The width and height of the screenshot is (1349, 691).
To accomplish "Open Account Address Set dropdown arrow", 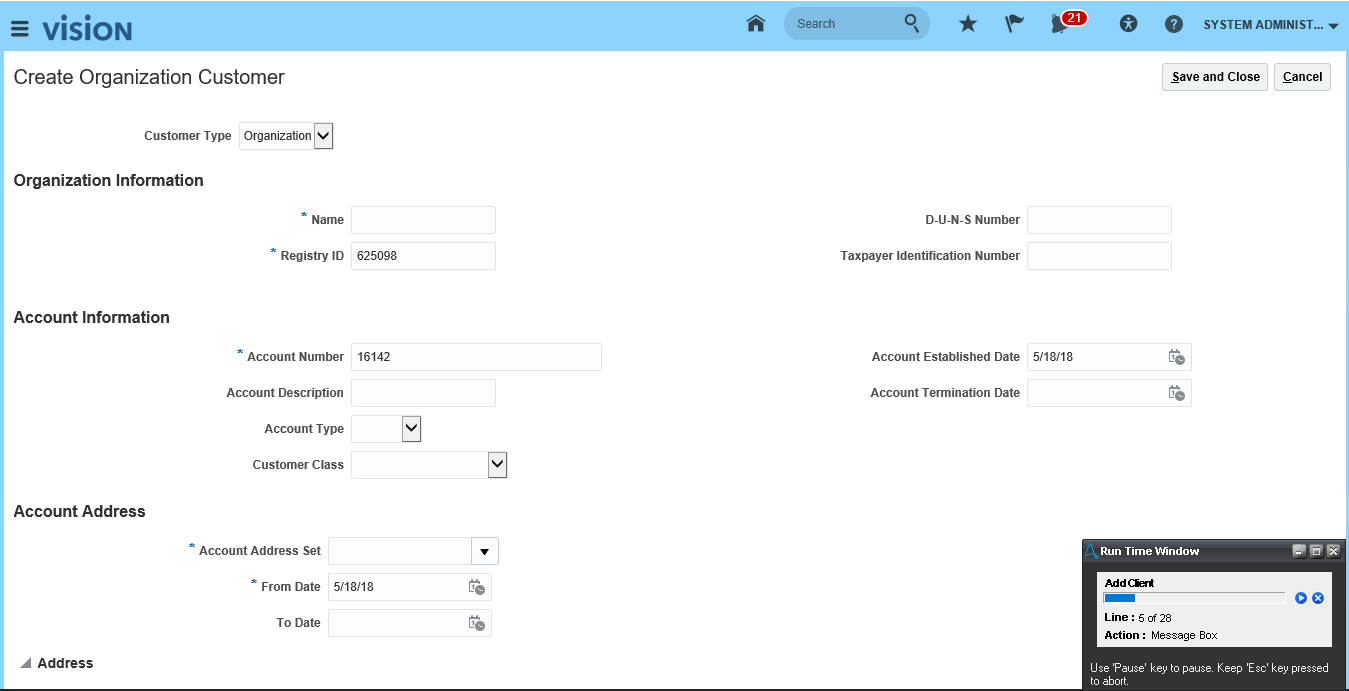I will pos(485,551).
